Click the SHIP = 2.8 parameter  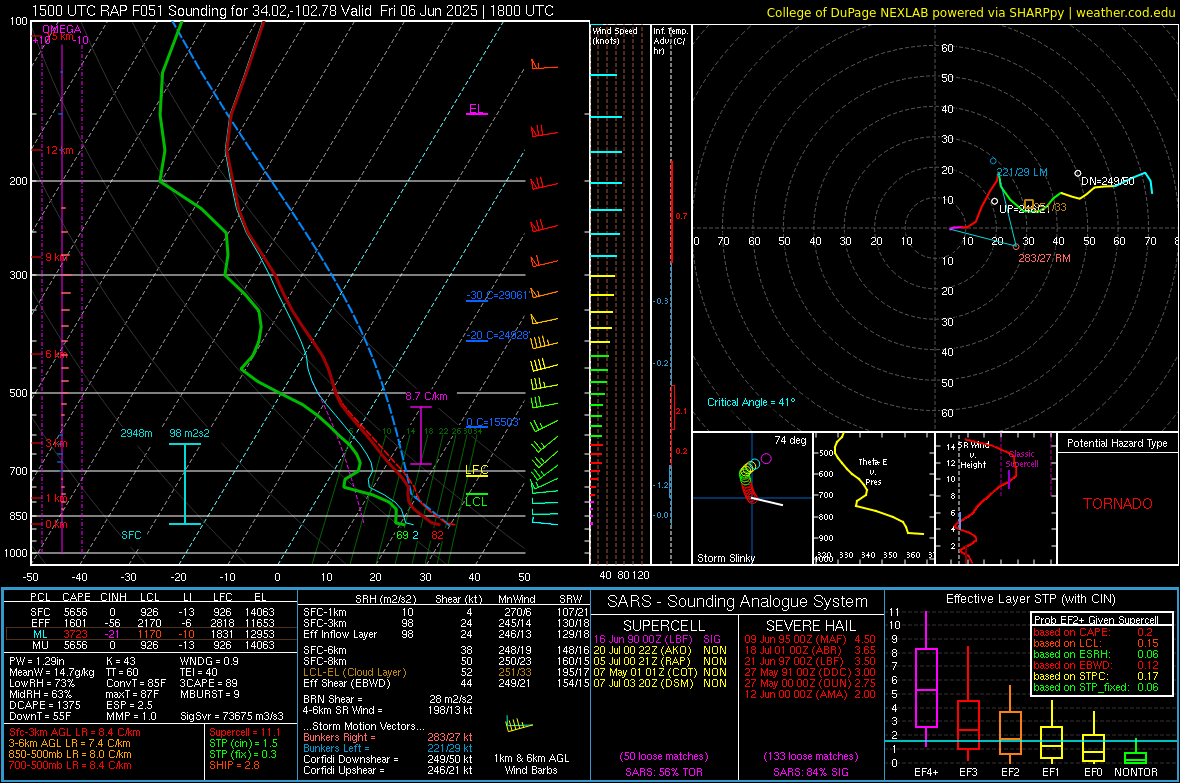click(x=234, y=765)
